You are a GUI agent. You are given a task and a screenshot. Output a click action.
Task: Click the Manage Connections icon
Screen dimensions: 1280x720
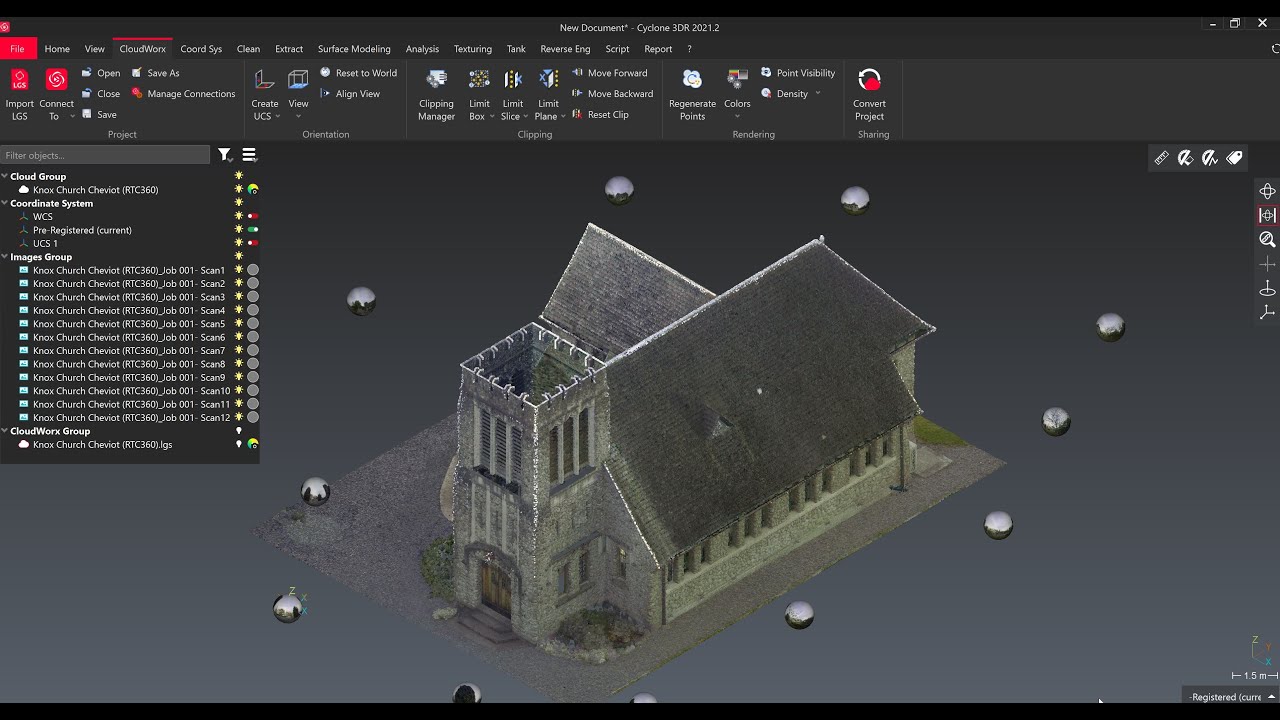tap(137, 94)
